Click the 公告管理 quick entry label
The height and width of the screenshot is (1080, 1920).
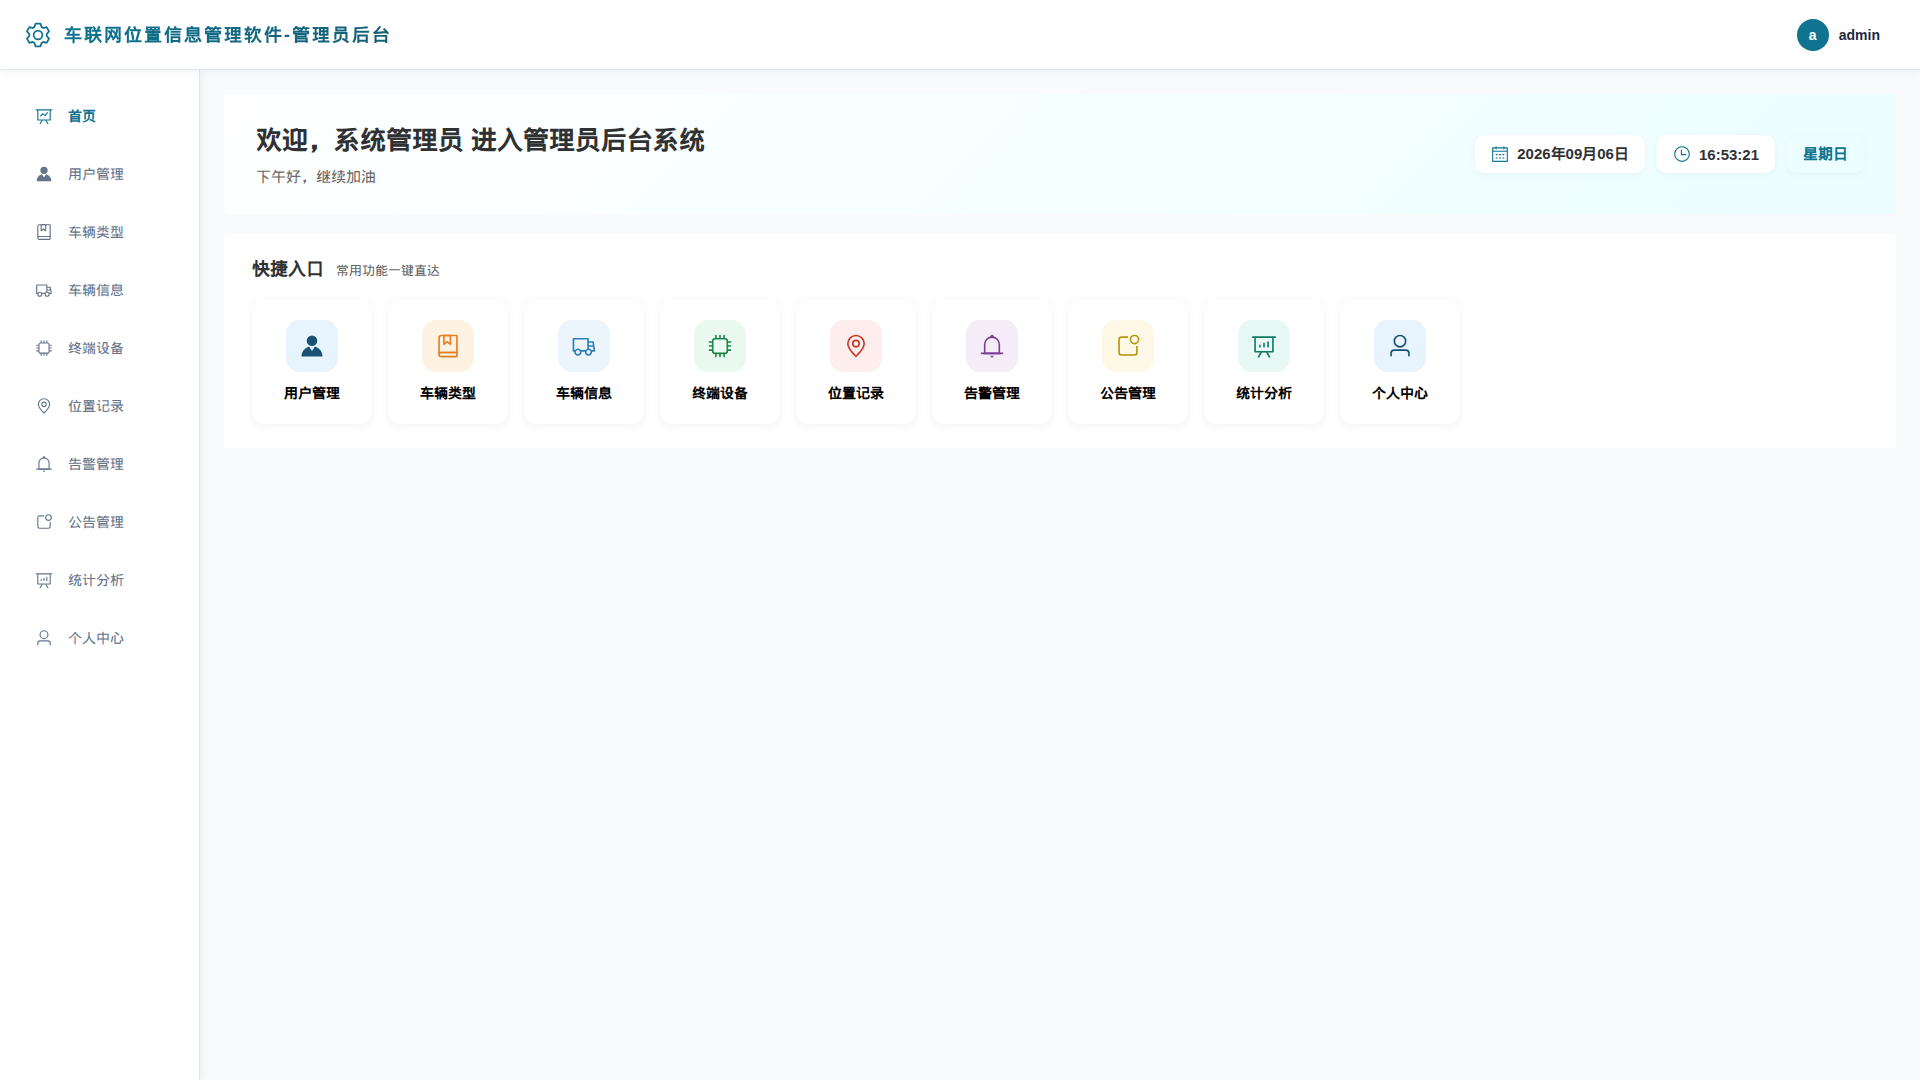(1128, 393)
